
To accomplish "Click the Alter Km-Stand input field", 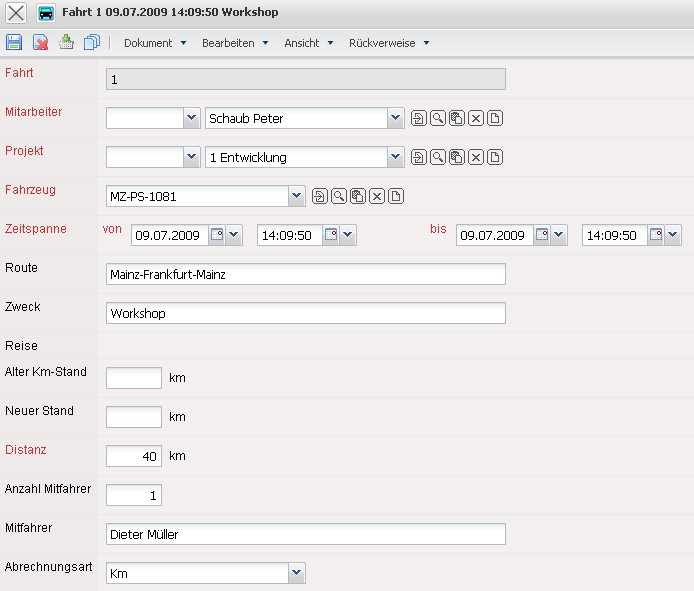I will [x=134, y=378].
